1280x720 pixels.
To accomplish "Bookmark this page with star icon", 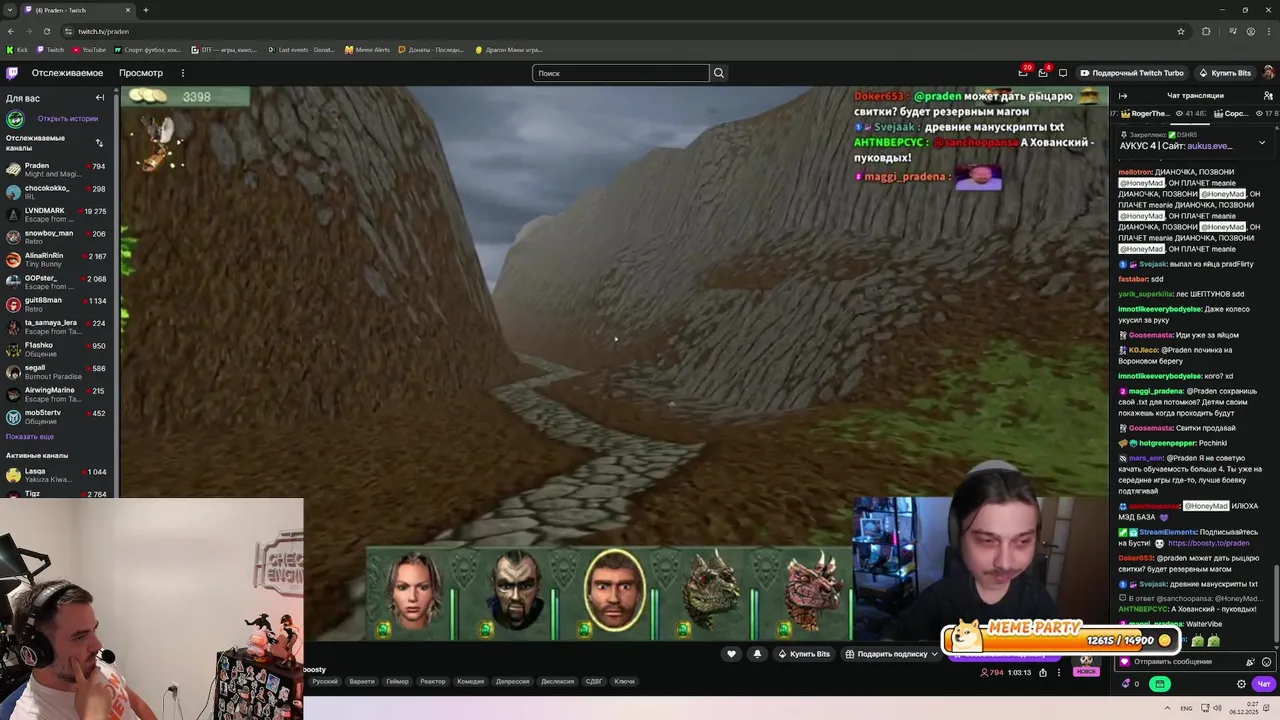I will click(x=1181, y=31).
